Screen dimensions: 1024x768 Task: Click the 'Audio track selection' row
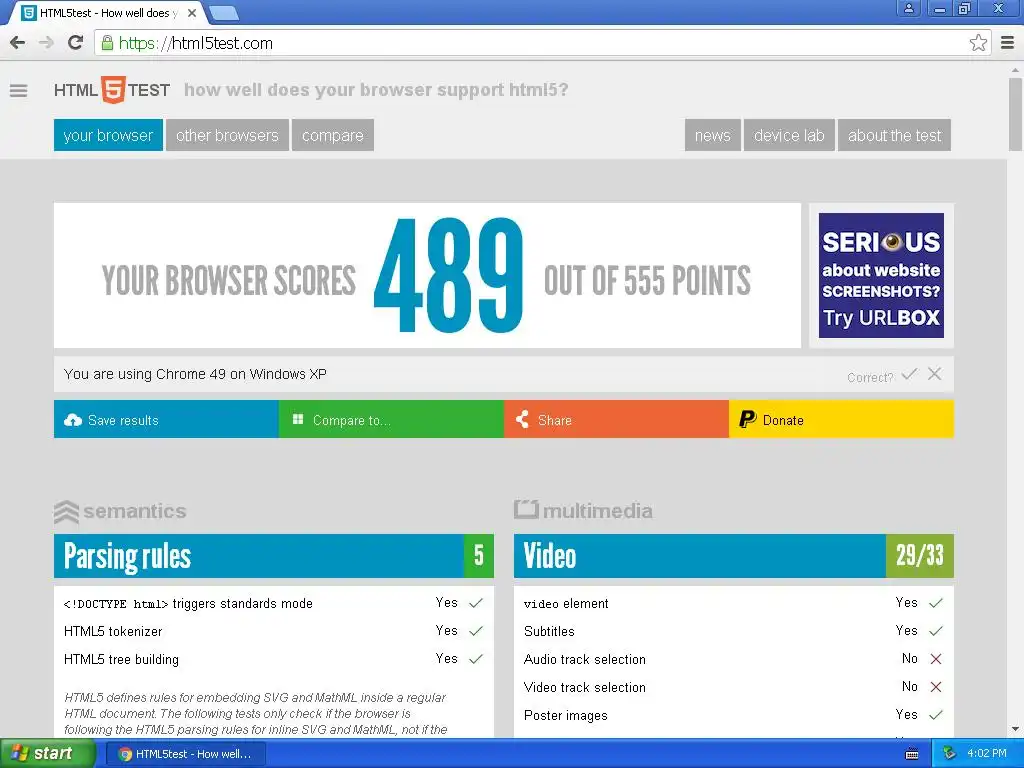[734, 660]
